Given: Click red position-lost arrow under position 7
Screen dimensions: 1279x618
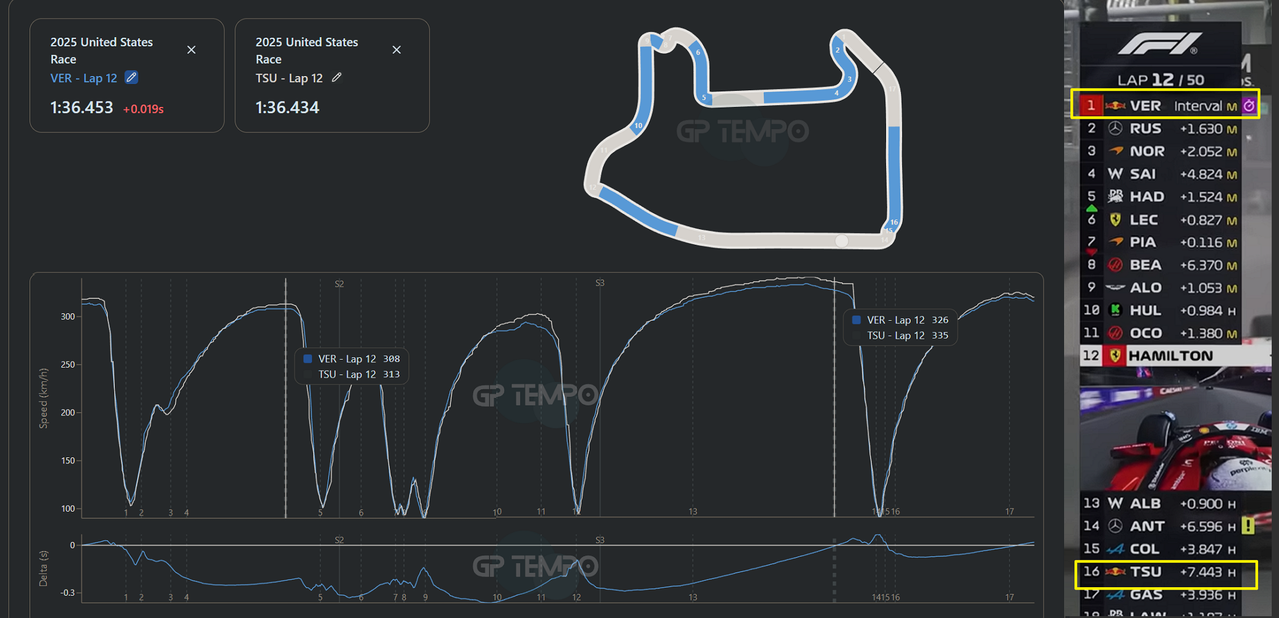Looking at the screenshot, I should [1091, 252].
